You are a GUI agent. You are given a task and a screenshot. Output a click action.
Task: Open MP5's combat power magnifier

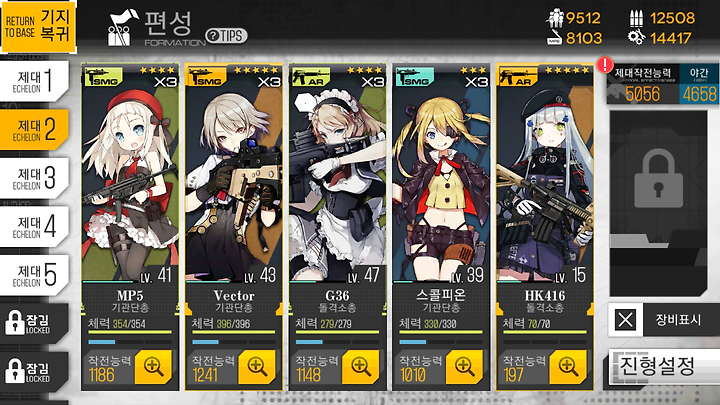(153, 366)
